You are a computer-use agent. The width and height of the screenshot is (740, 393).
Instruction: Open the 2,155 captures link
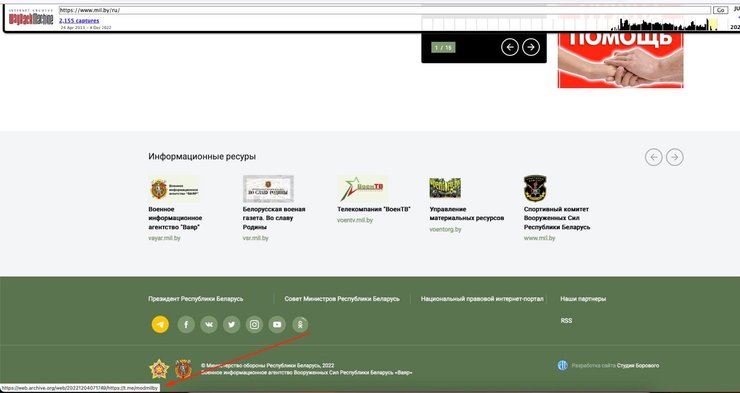pos(79,21)
